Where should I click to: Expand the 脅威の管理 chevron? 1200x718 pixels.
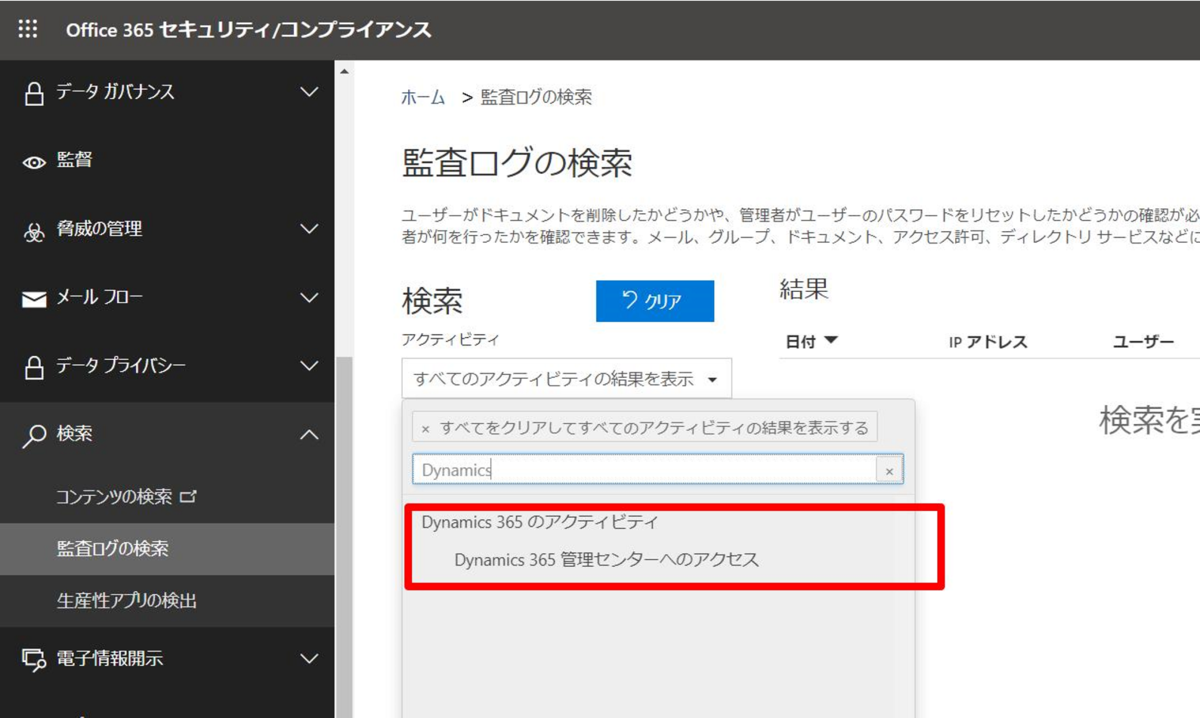point(309,229)
